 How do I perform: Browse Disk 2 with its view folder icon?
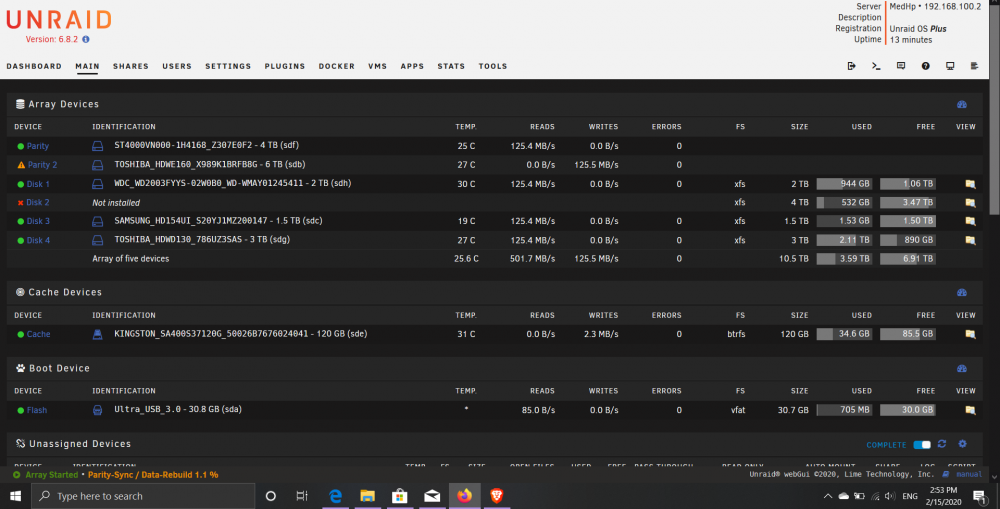970,203
